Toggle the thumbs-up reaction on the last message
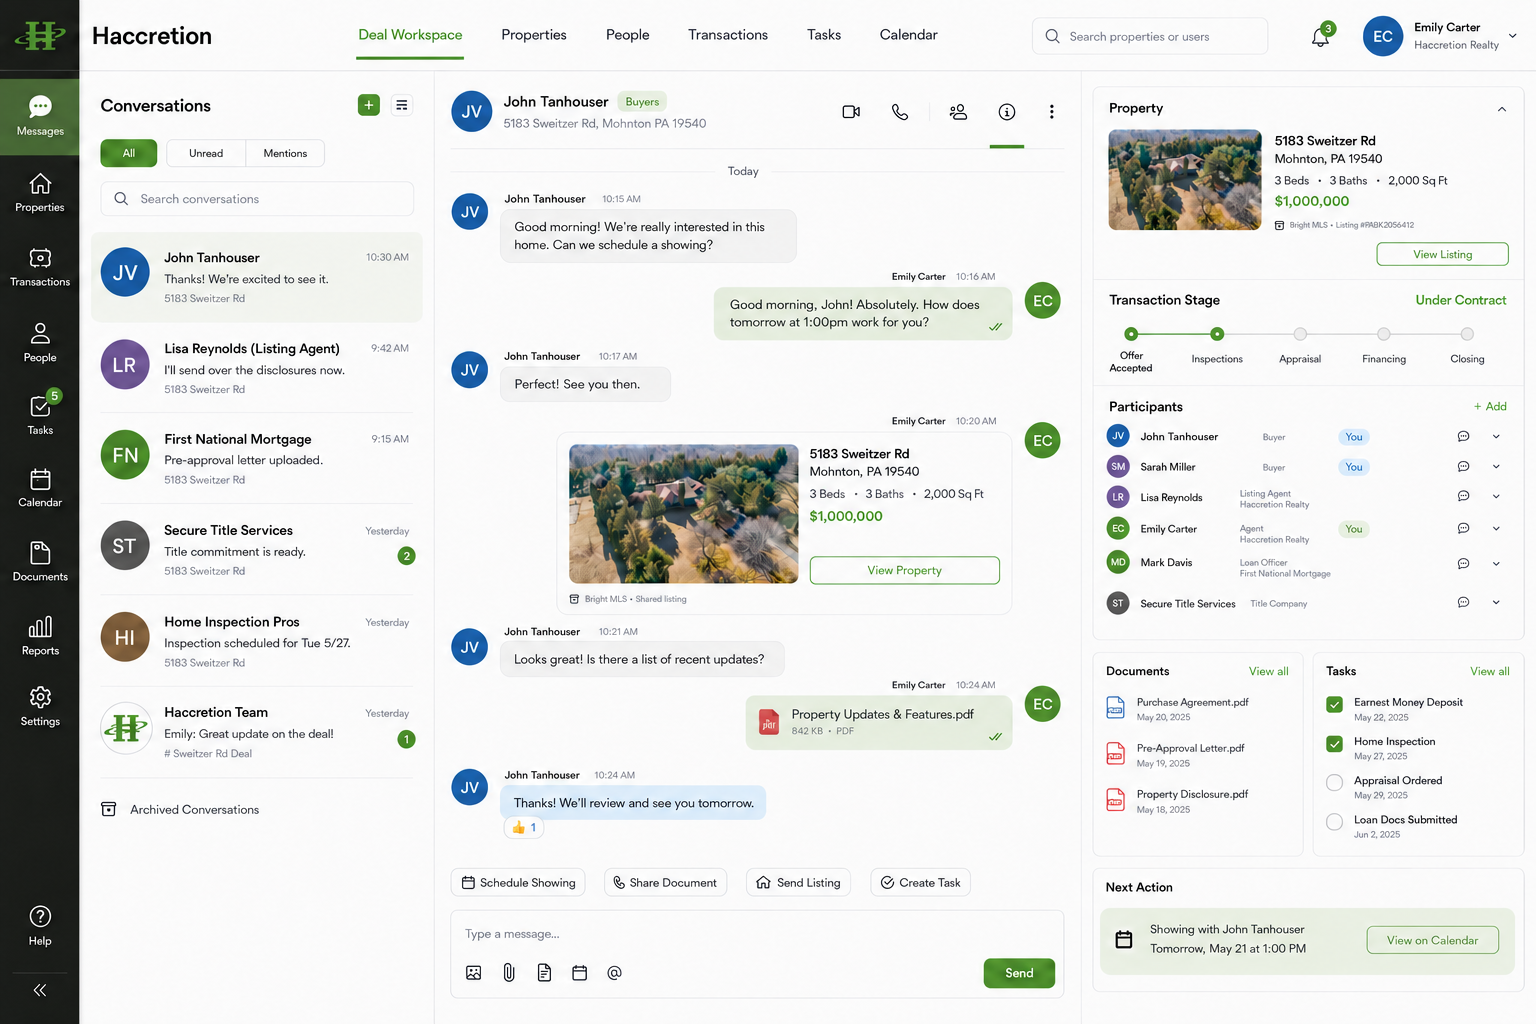 point(524,827)
